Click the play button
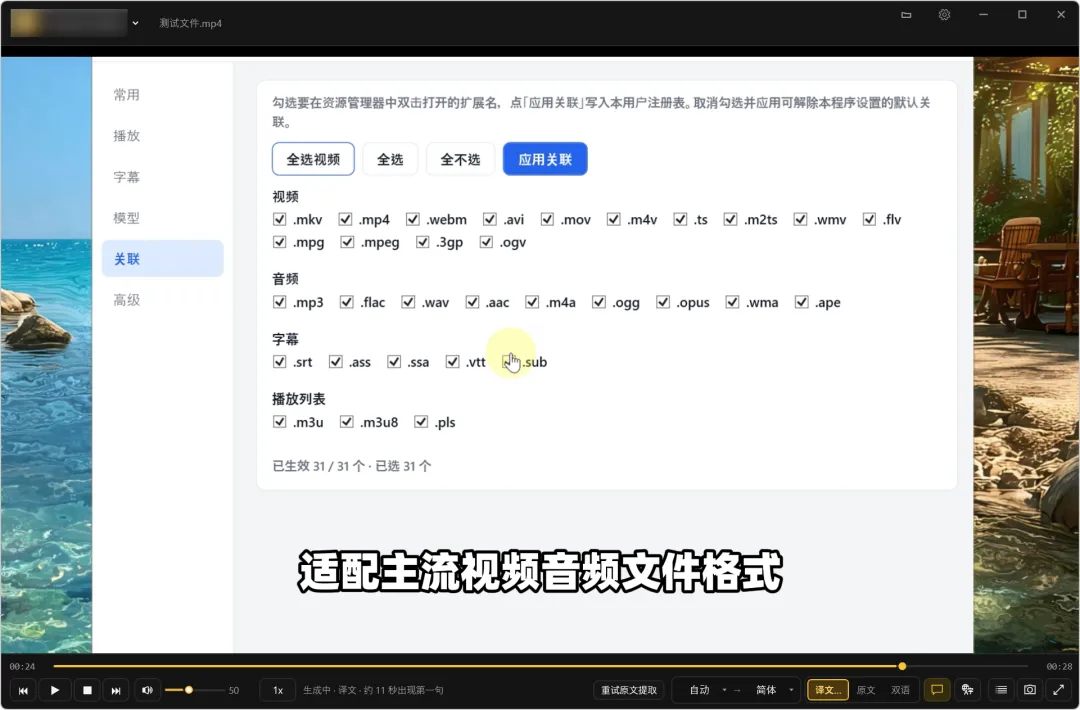Viewport: 1080px width, 710px height. pos(55,690)
